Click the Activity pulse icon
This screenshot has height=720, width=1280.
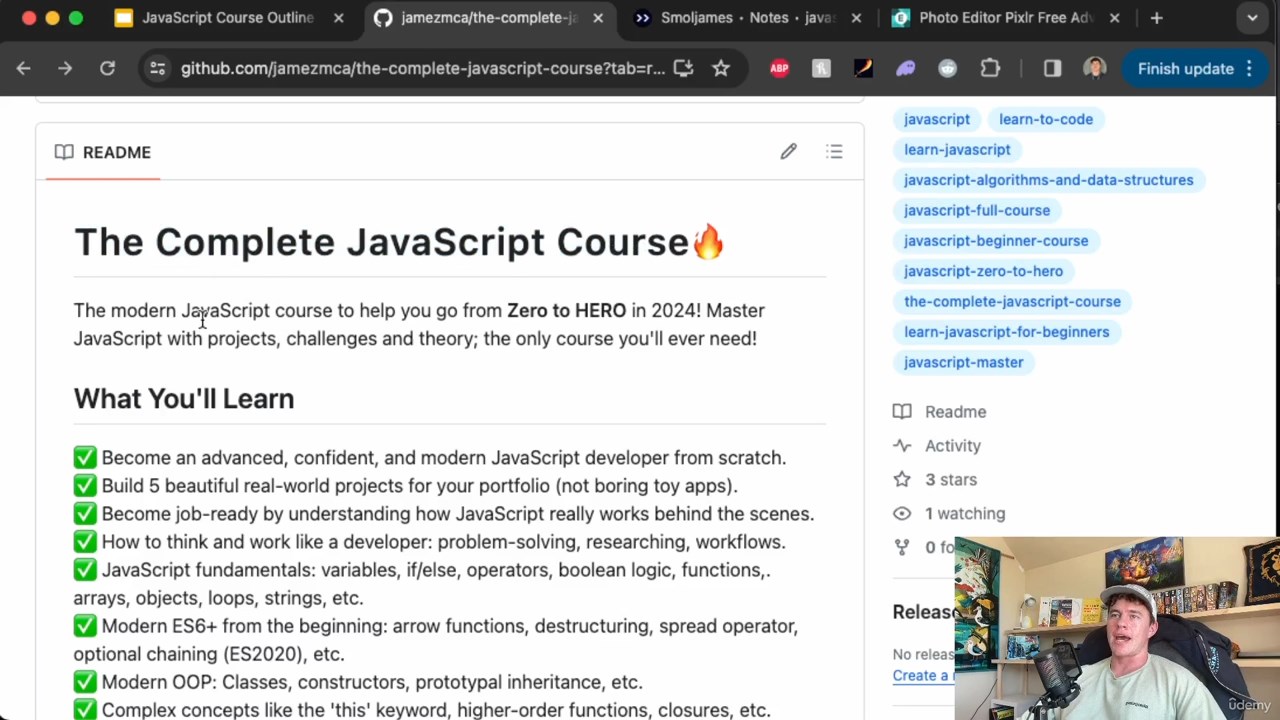(x=902, y=445)
